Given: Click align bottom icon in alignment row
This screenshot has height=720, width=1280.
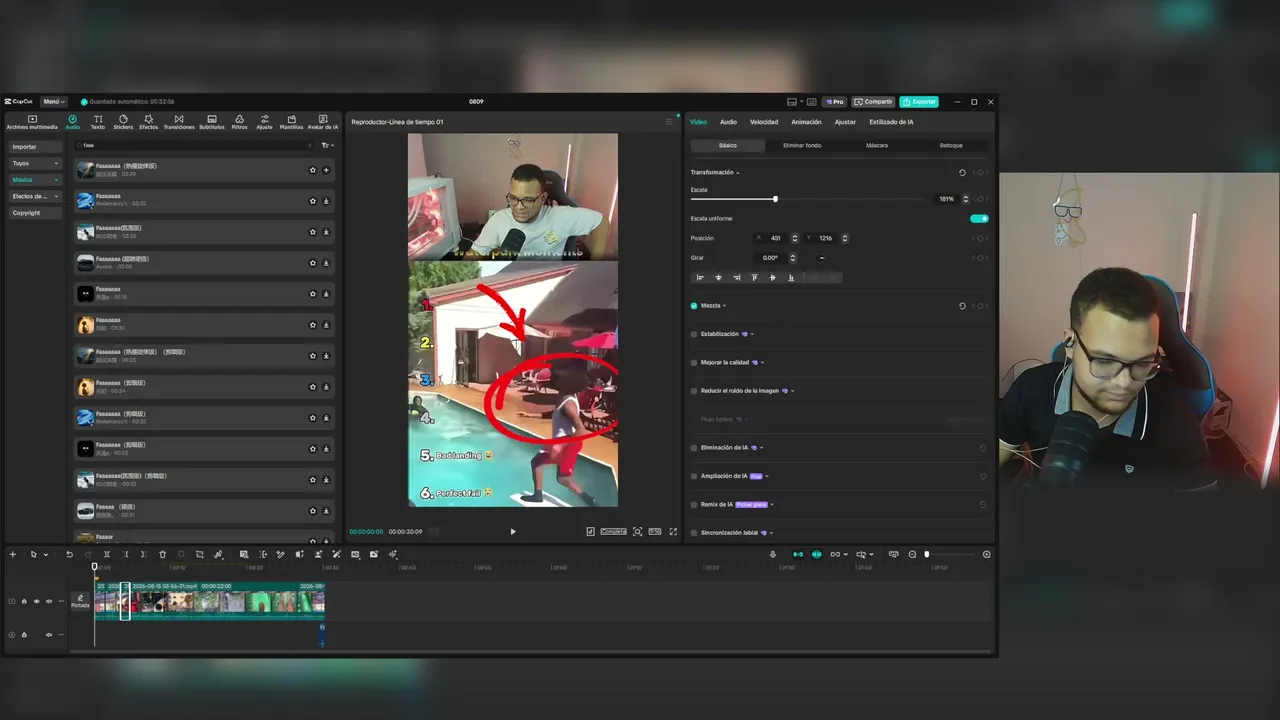Looking at the screenshot, I should coord(791,278).
